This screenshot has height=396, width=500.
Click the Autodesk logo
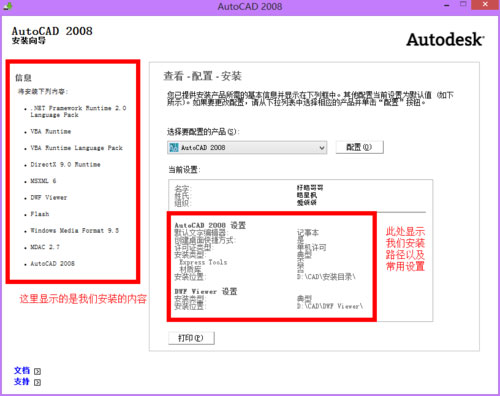tap(445, 39)
